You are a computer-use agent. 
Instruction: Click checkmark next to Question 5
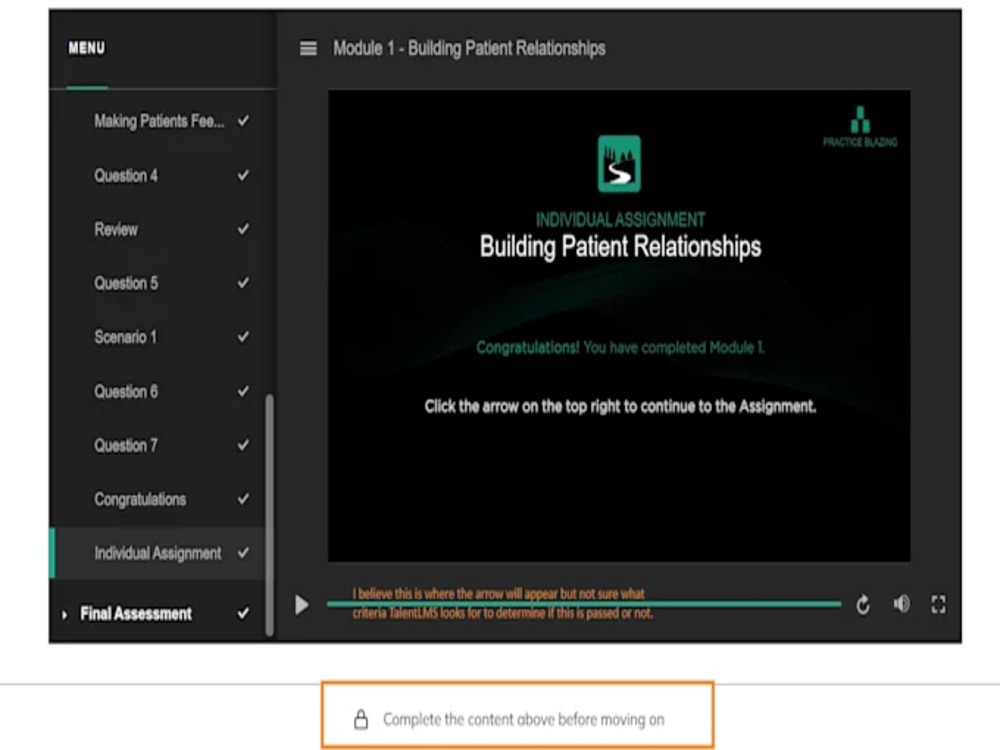(x=243, y=283)
